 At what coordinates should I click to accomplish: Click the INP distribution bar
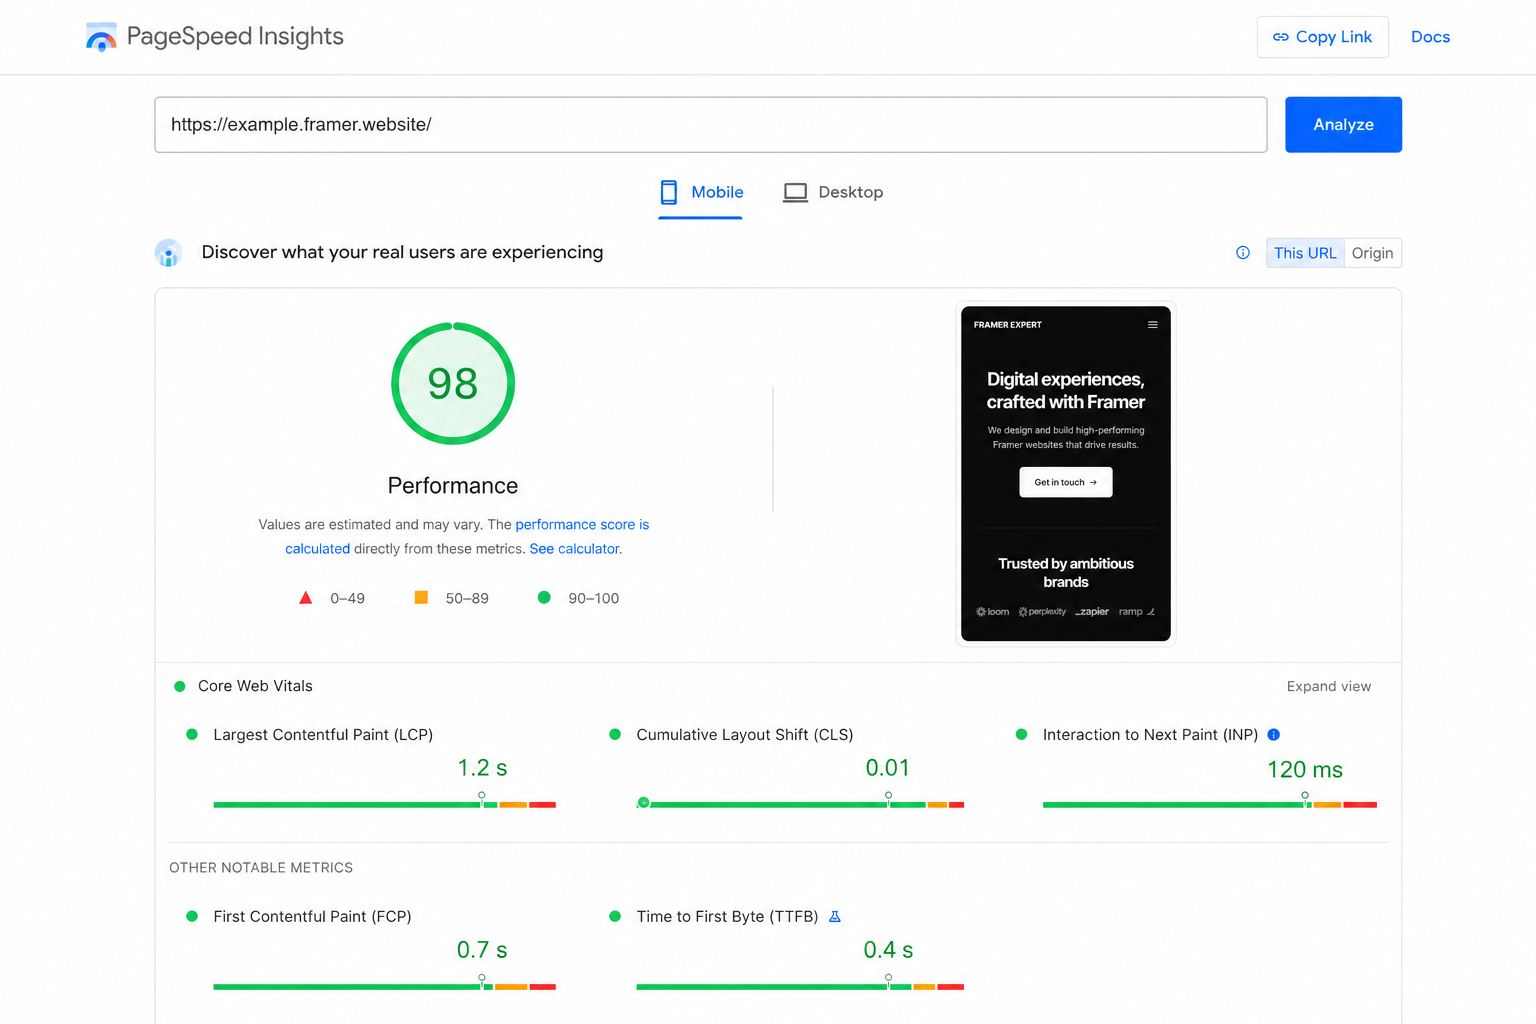click(1210, 804)
